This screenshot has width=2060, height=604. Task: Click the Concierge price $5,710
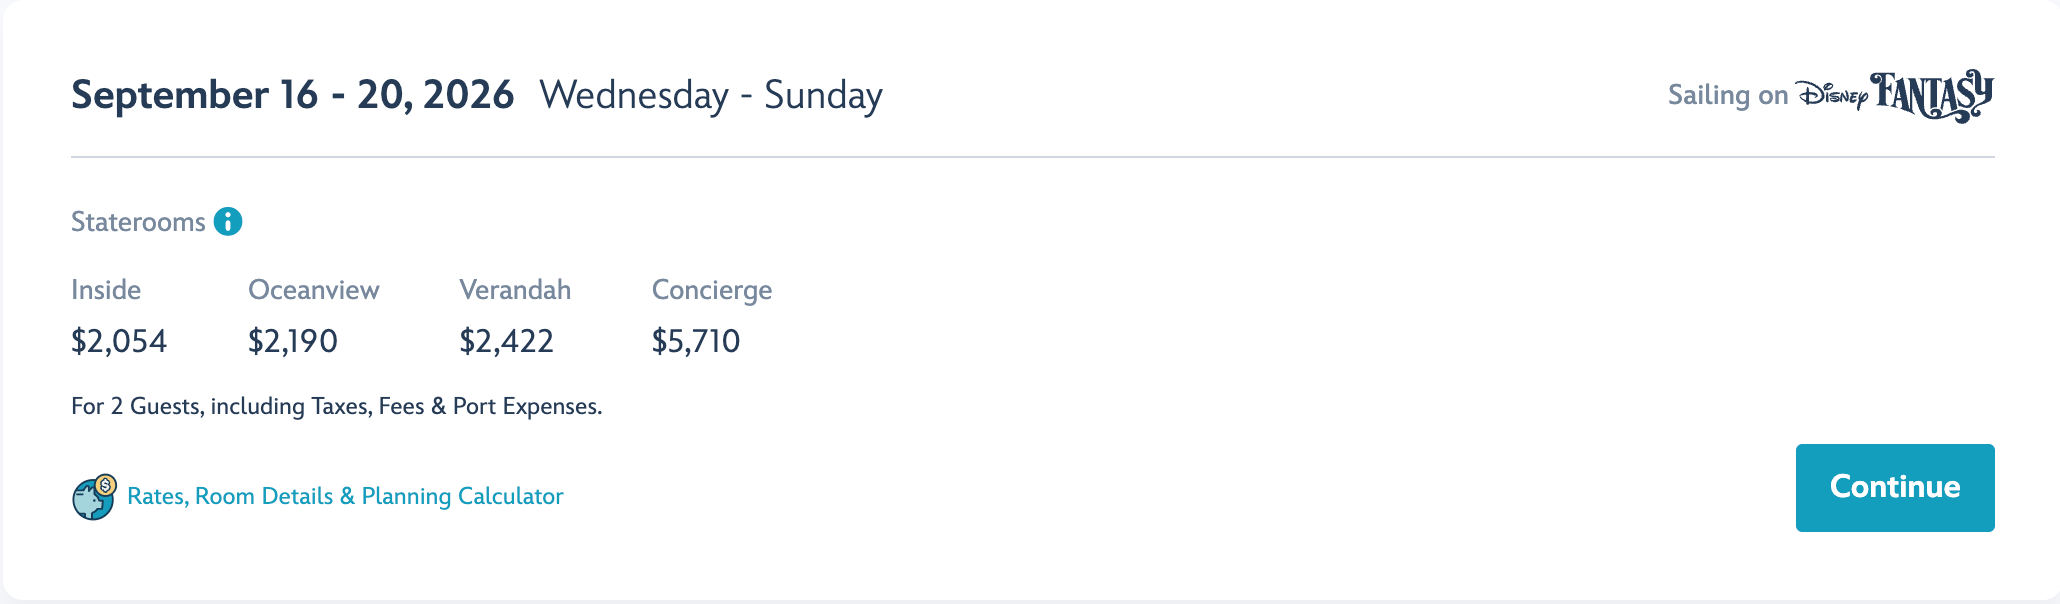tap(696, 341)
